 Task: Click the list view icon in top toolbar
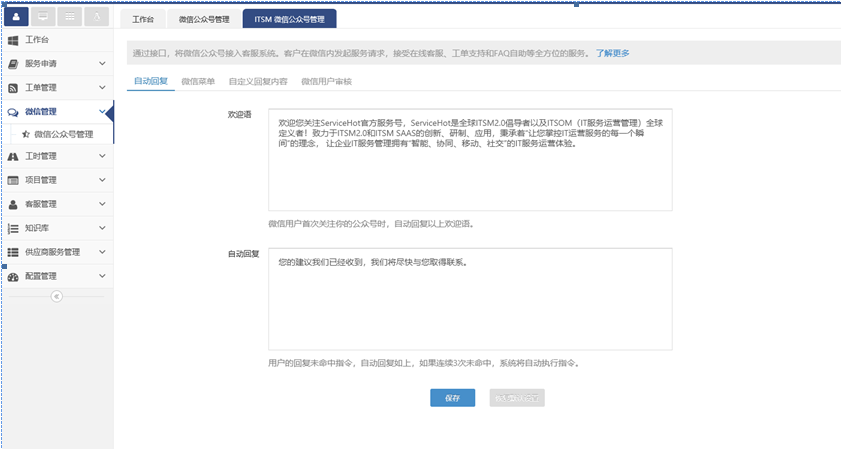click(x=69, y=17)
